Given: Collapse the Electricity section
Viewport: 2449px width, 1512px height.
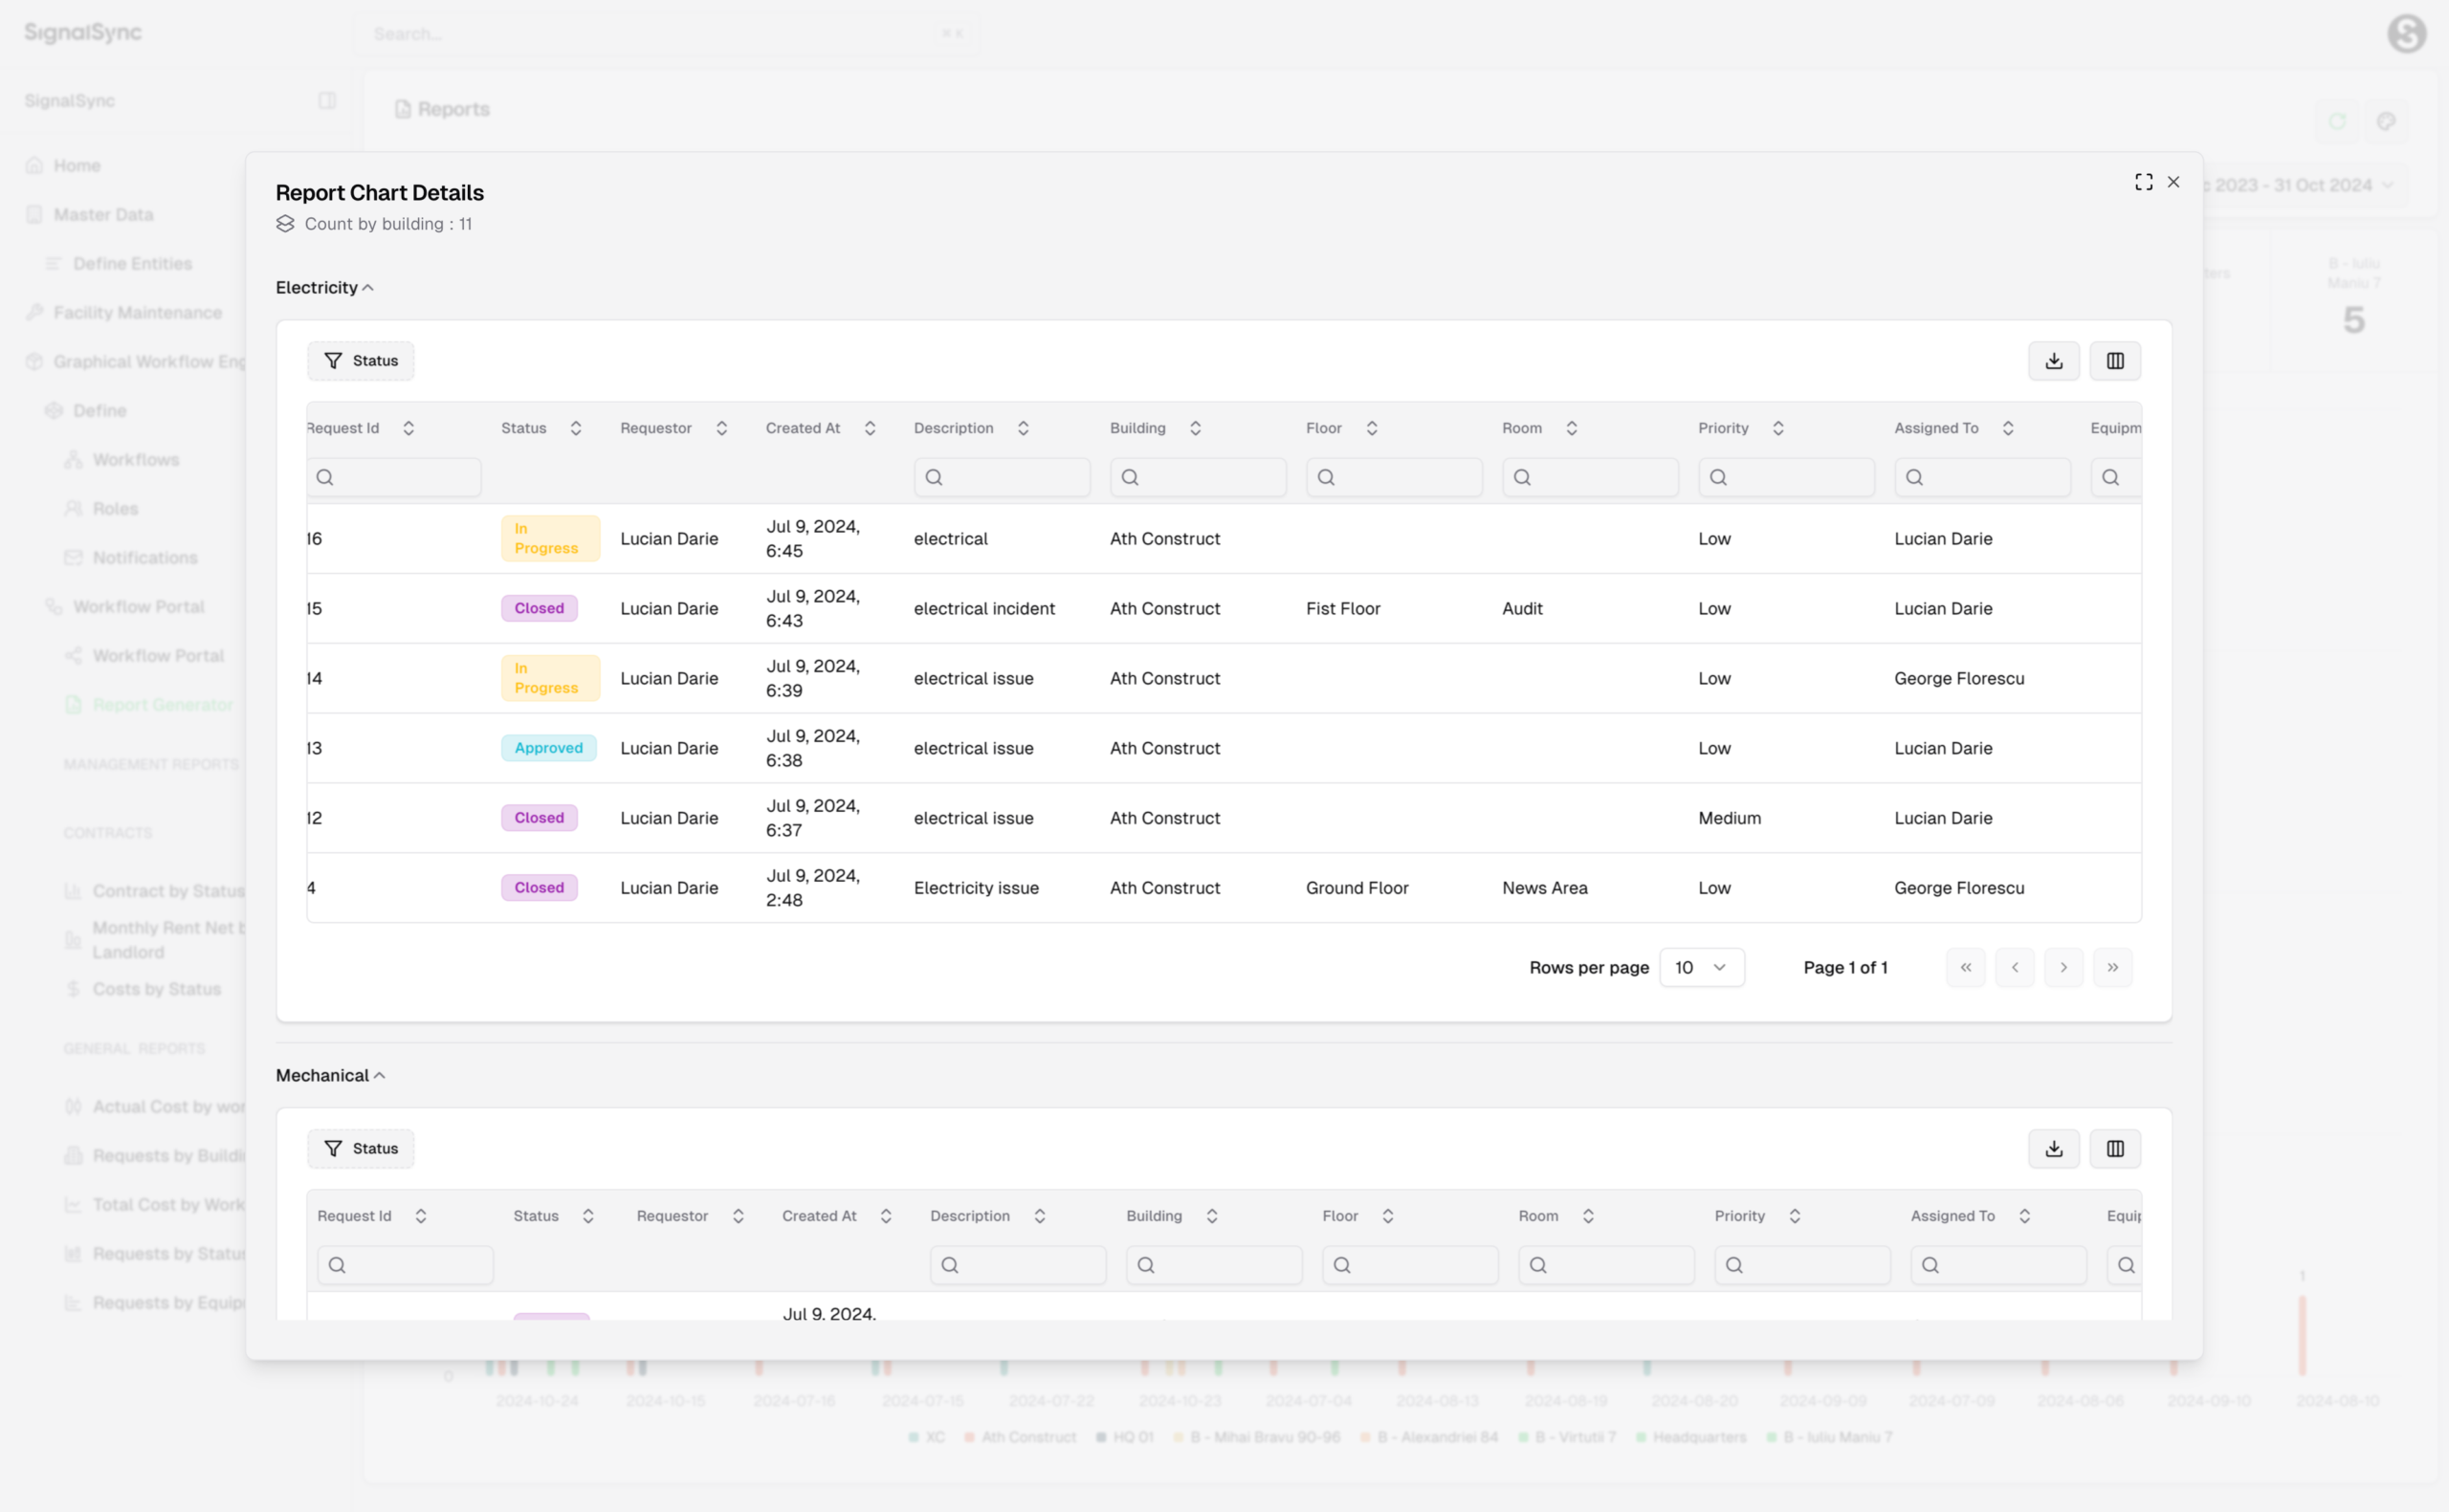Looking at the screenshot, I should [366, 287].
